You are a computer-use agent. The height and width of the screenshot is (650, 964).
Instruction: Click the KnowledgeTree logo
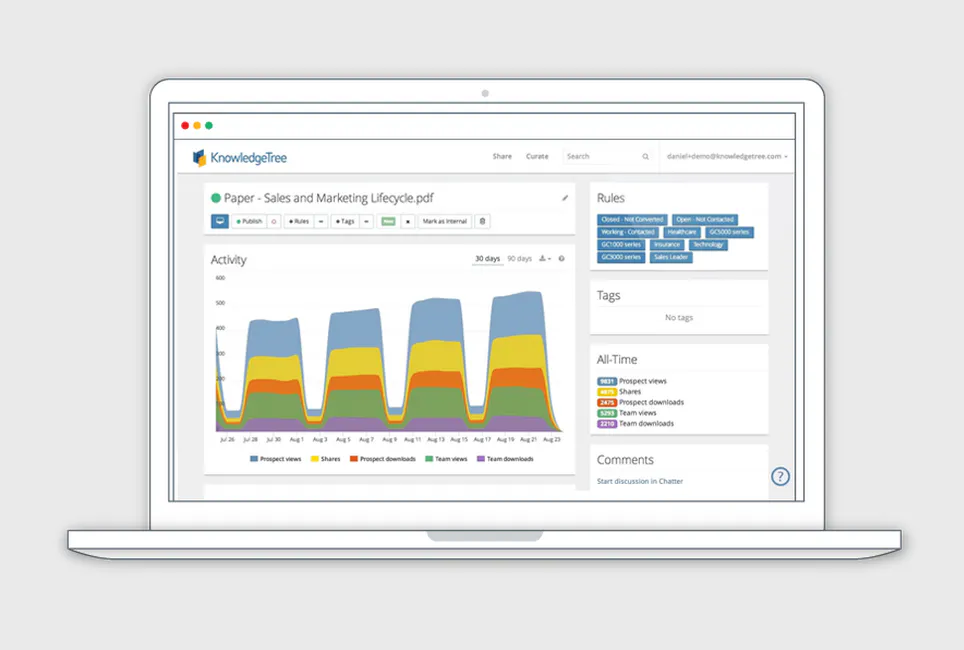coord(240,157)
